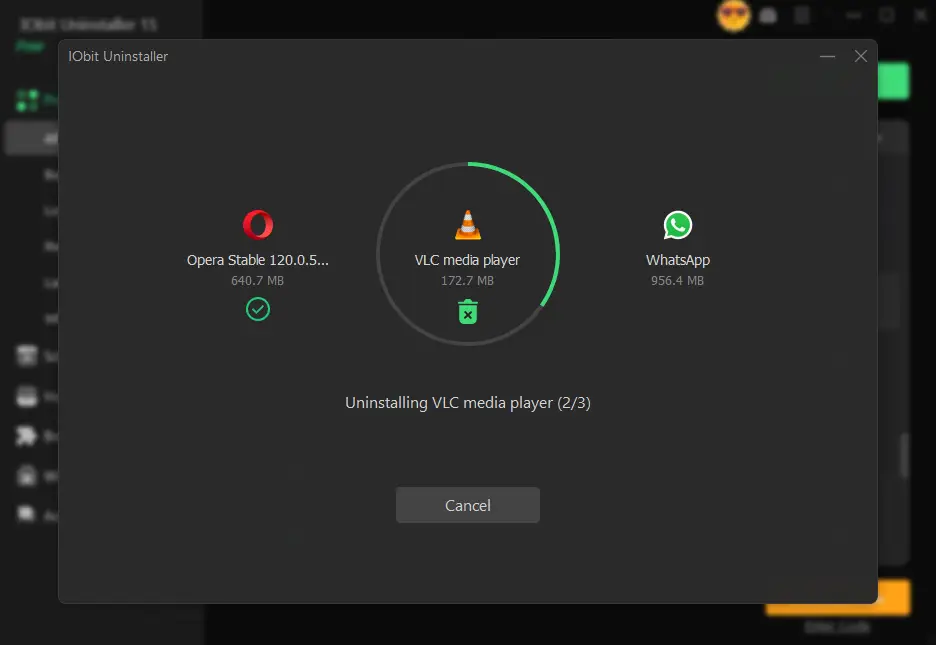
Task: Click the green trash icon under VLC
Action: [x=467, y=311]
